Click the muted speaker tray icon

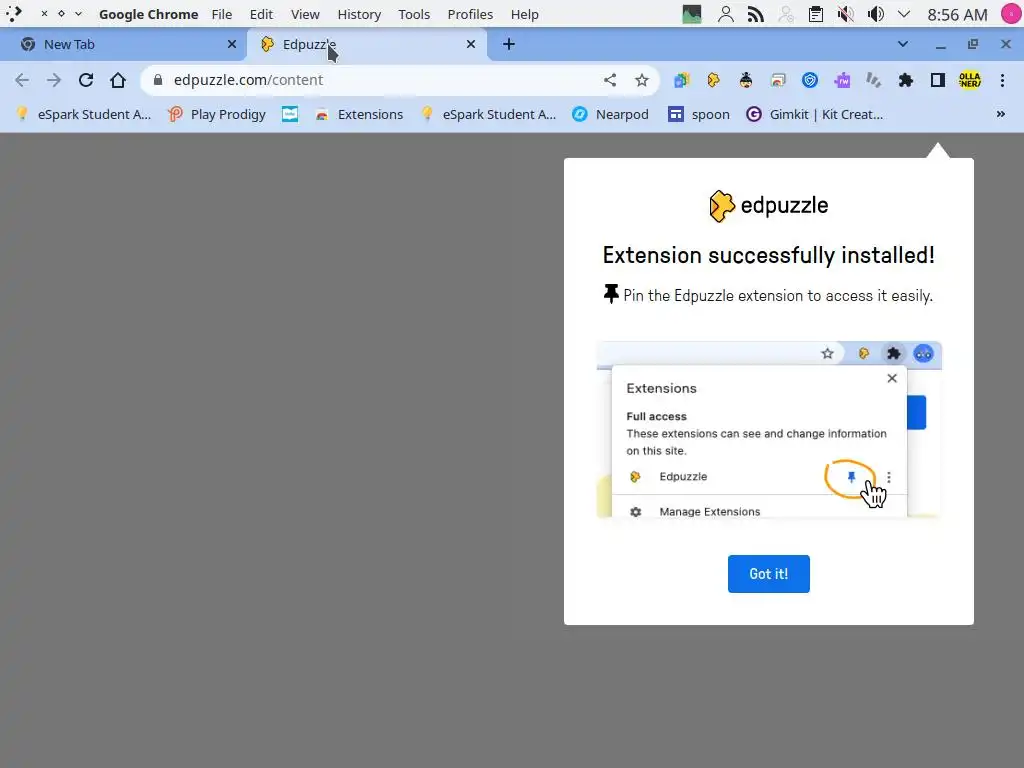pos(846,14)
